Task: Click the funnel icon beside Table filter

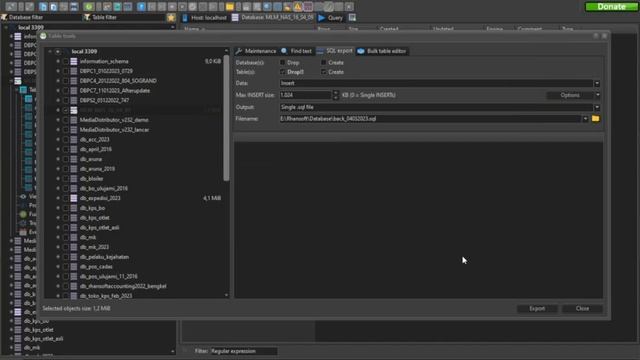Action: (x=87, y=18)
